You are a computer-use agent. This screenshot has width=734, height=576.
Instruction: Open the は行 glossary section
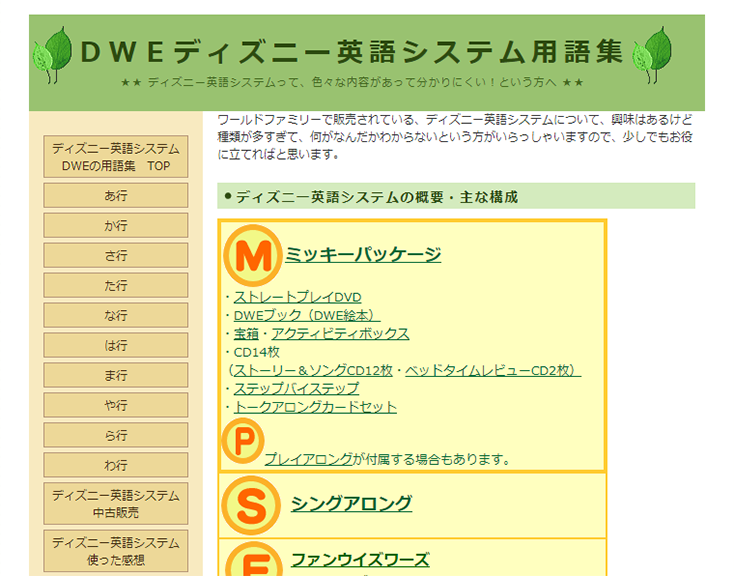coord(116,345)
